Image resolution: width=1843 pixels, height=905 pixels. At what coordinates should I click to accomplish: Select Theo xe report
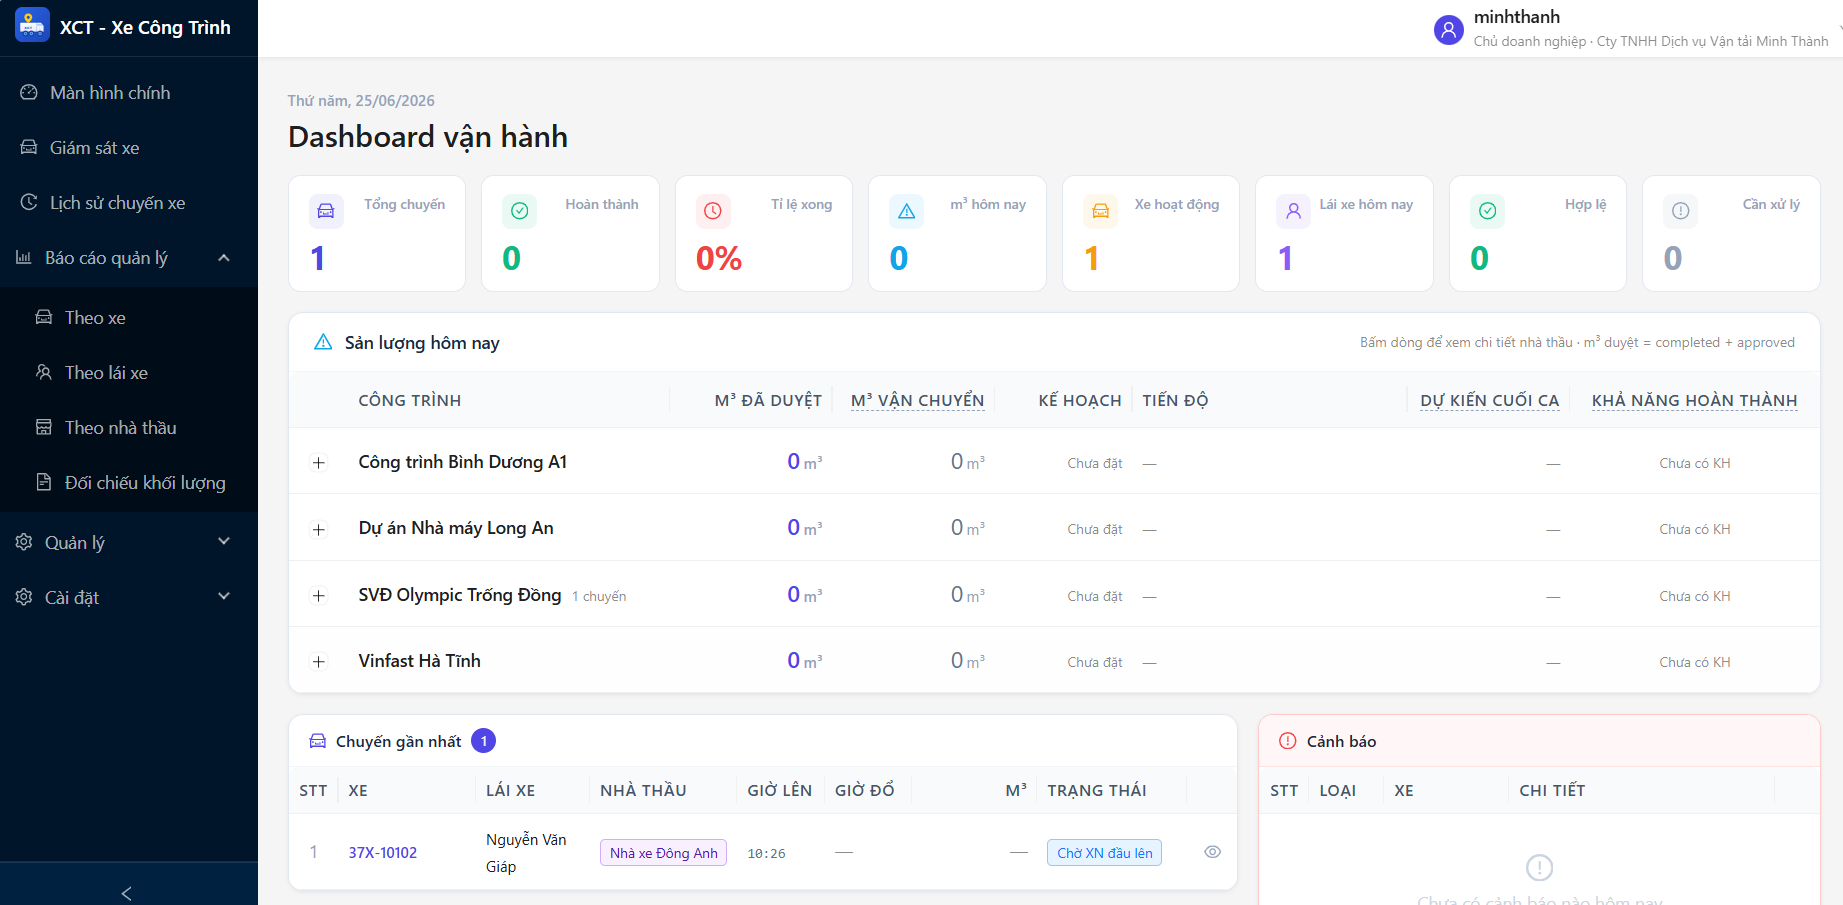click(129, 318)
